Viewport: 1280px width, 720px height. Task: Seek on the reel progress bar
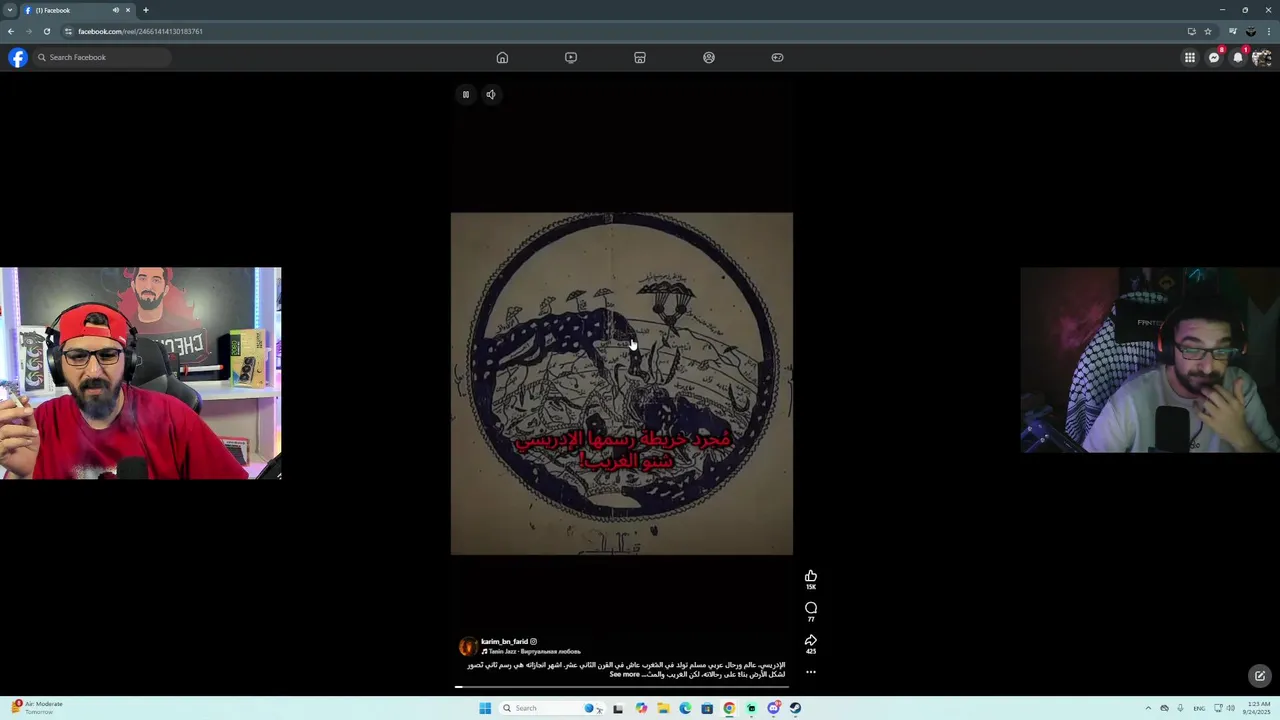[621, 687]
